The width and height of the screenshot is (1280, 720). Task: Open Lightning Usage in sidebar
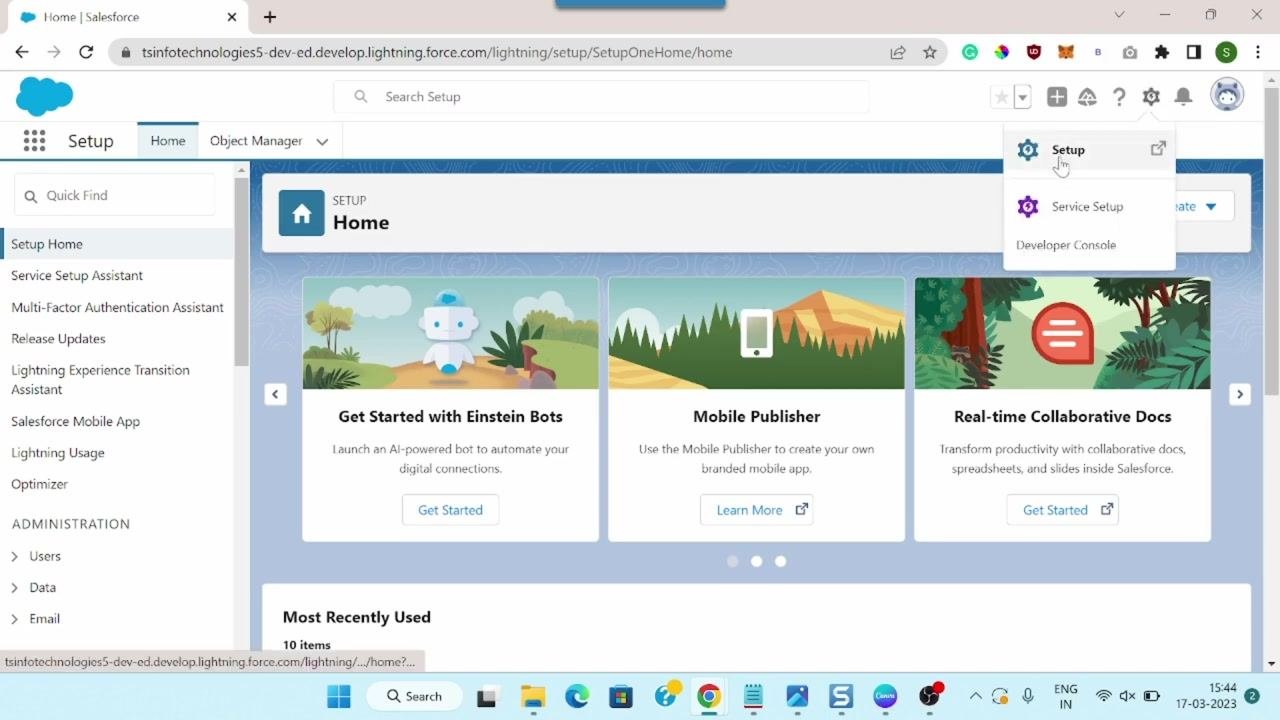coord(57,453)
